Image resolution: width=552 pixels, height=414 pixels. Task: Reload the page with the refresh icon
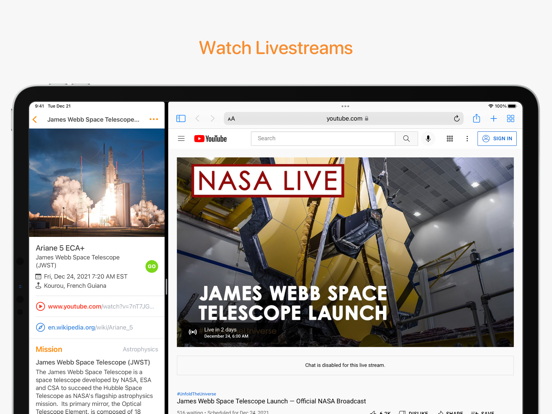457,119
